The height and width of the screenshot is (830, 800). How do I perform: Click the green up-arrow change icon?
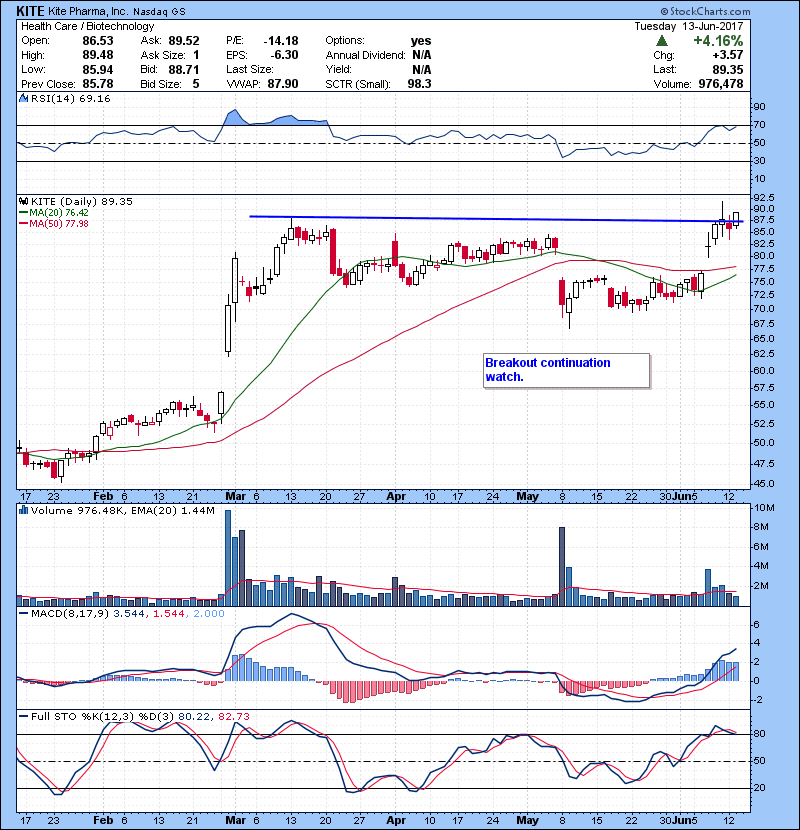click(x=661, y=41)
